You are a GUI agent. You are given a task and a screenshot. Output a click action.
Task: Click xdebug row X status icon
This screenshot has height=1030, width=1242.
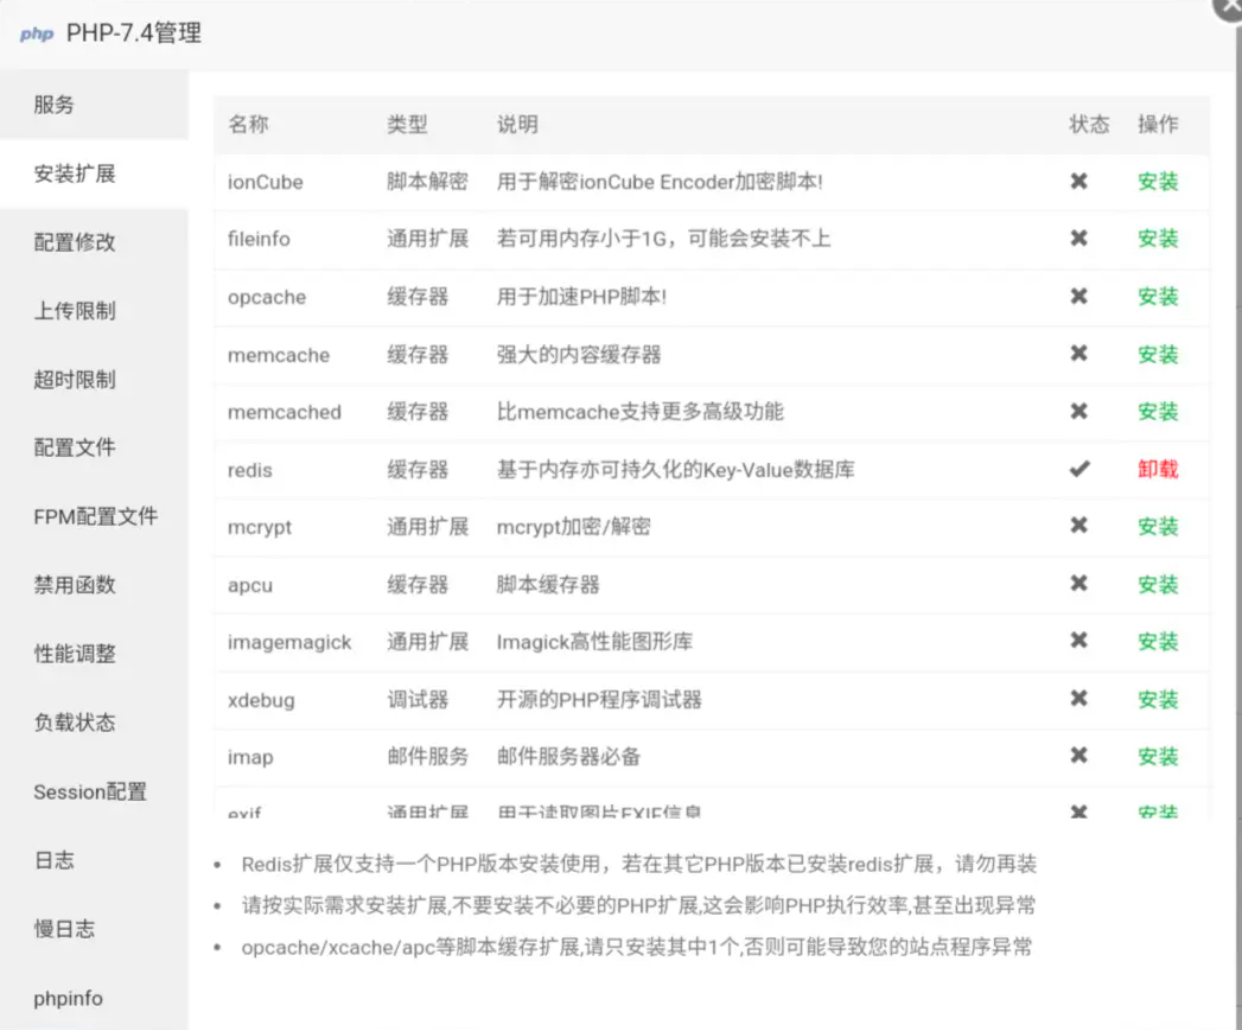(x=1079, y=698)
